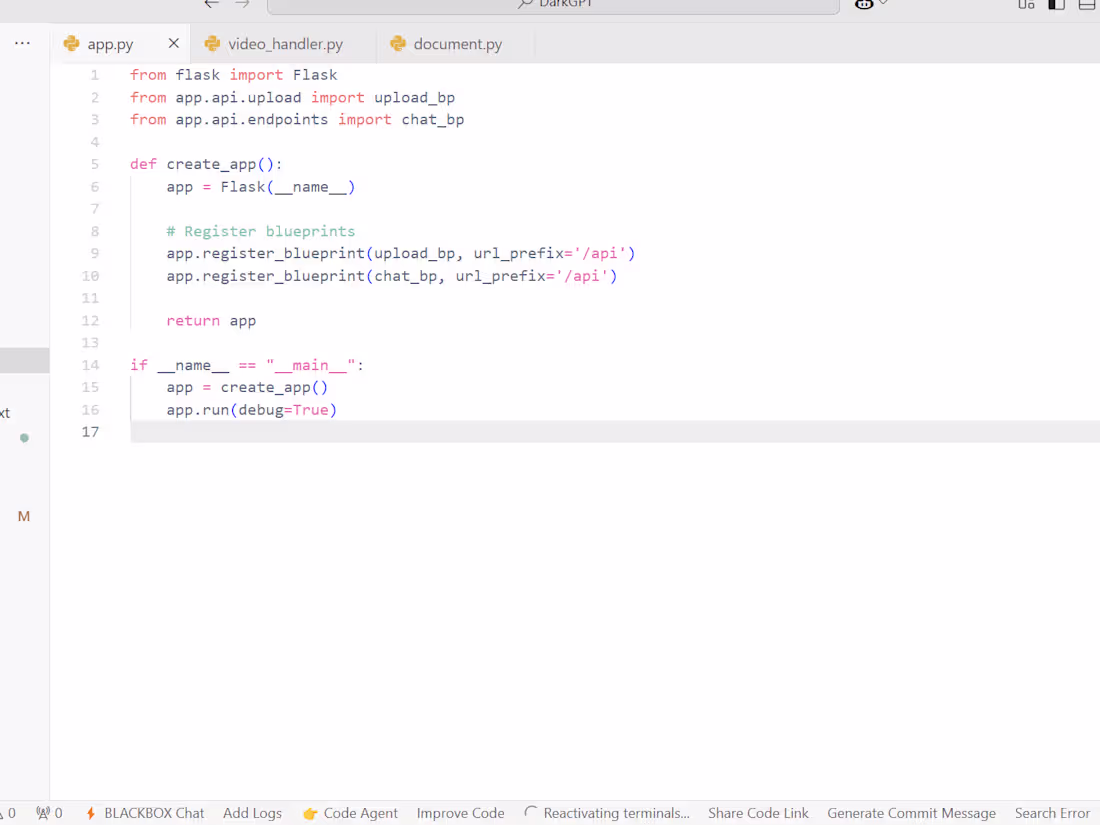The image size is (1100, 825).
Task: Close the app.py editor tab
Action: [x=174, y=44]
